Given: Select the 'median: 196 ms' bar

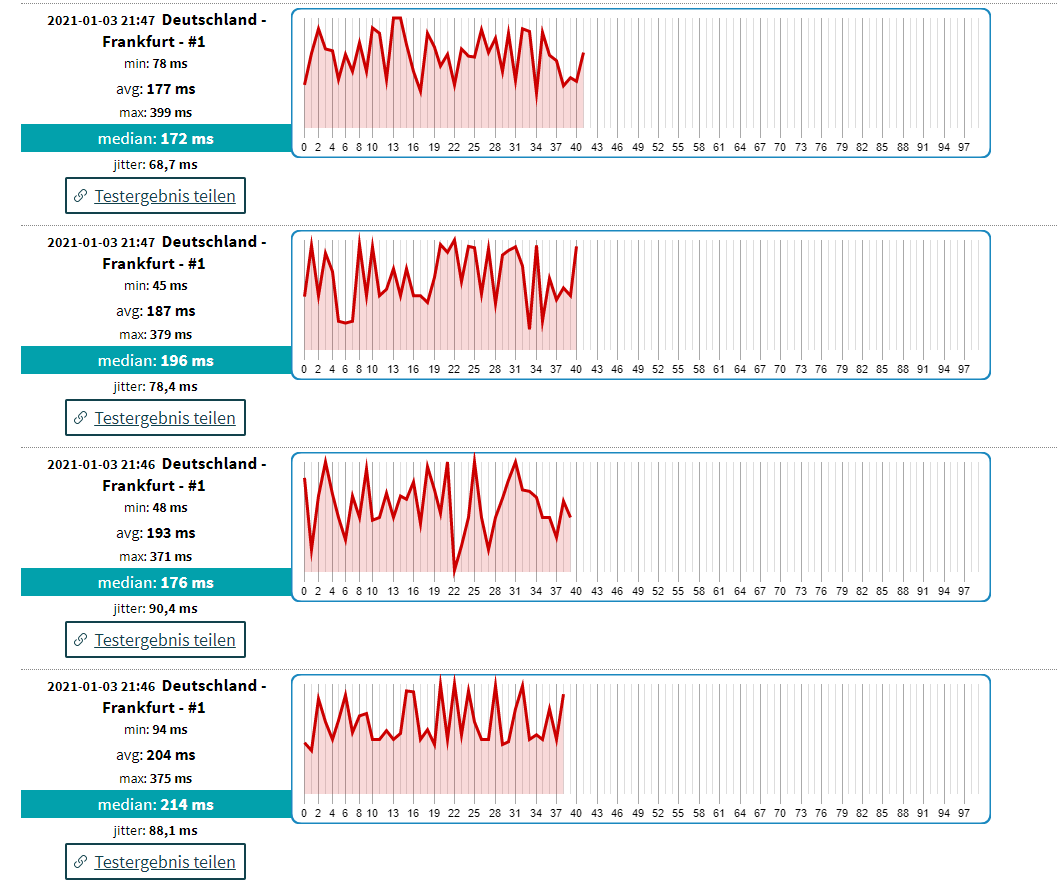Looking at the screenshot, I should coord(156,360).
